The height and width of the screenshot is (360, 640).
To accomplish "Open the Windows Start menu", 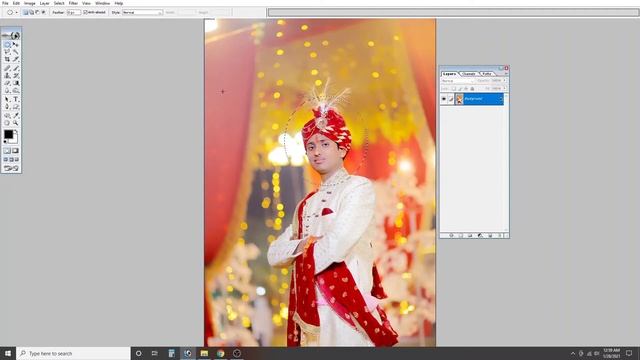I will [x=8, y=353].
